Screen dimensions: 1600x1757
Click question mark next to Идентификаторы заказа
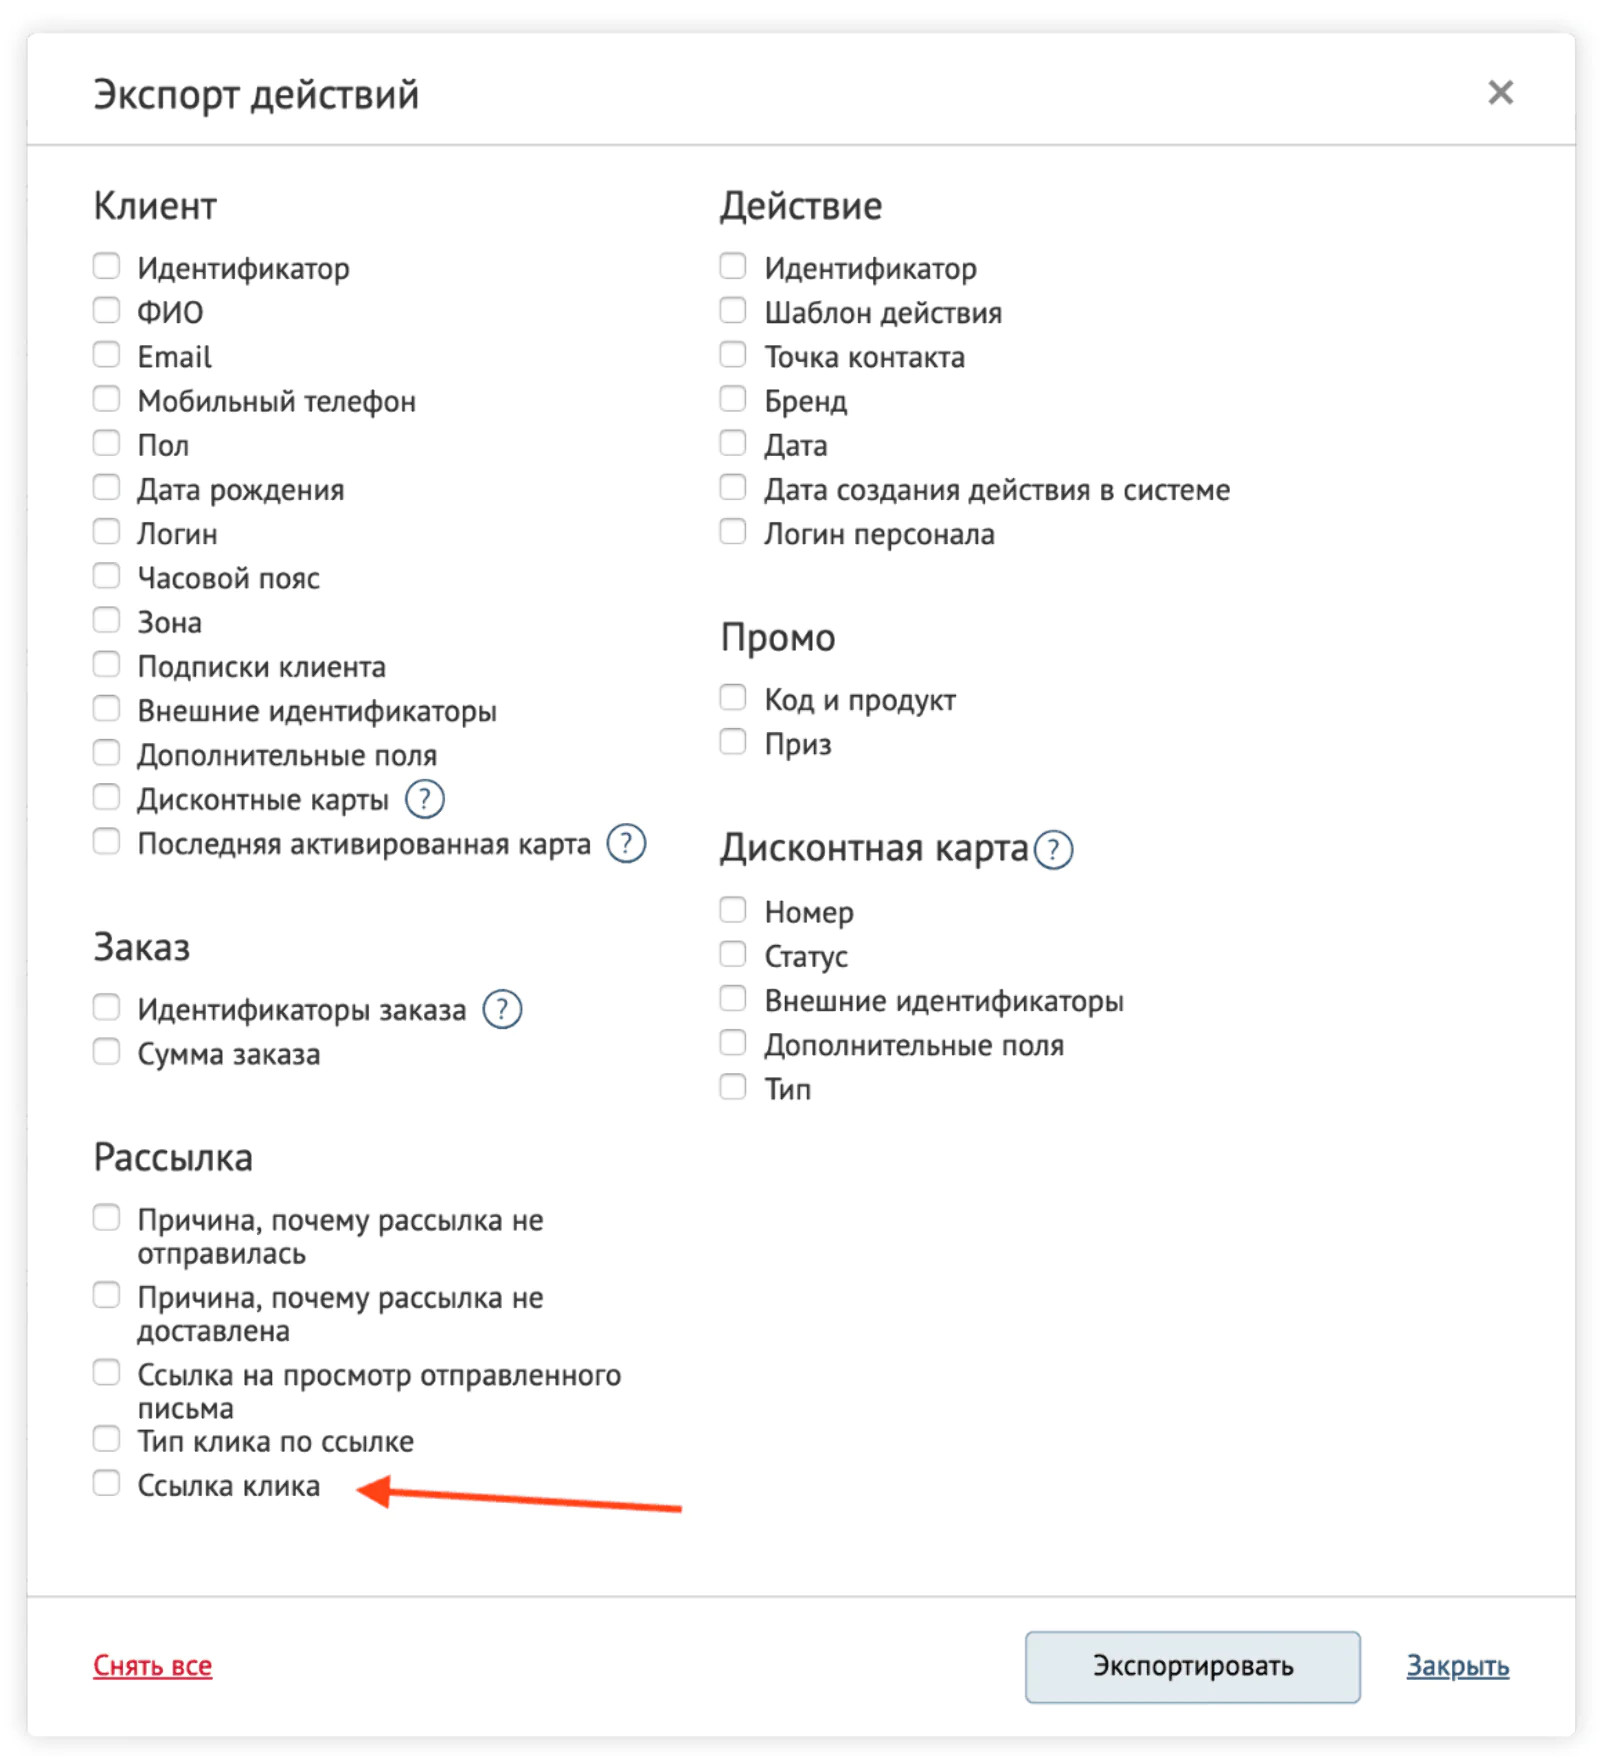502,1009
